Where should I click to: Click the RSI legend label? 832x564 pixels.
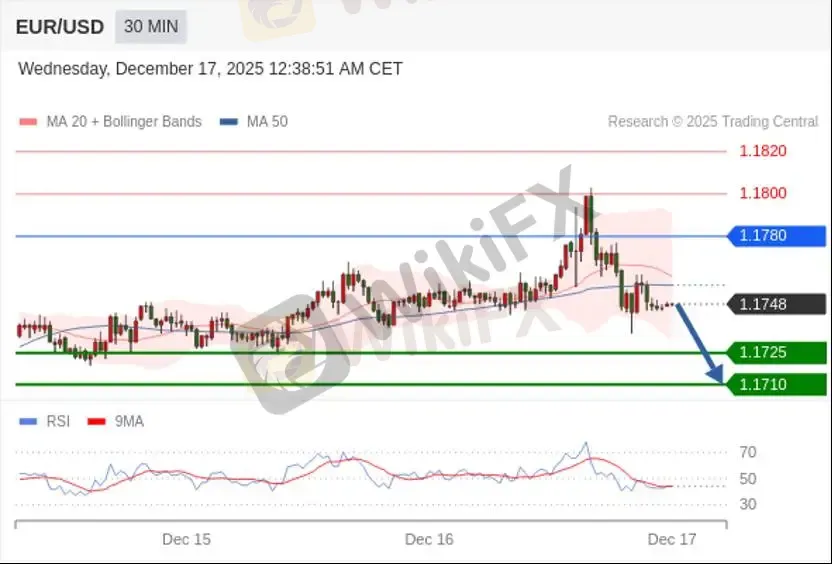coord(58,421)
